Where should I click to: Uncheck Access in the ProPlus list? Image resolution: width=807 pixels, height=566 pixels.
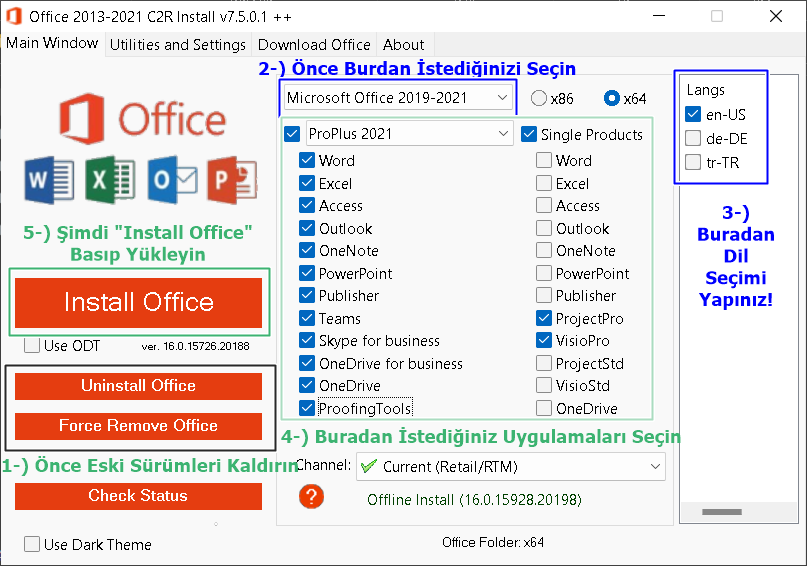307,206
